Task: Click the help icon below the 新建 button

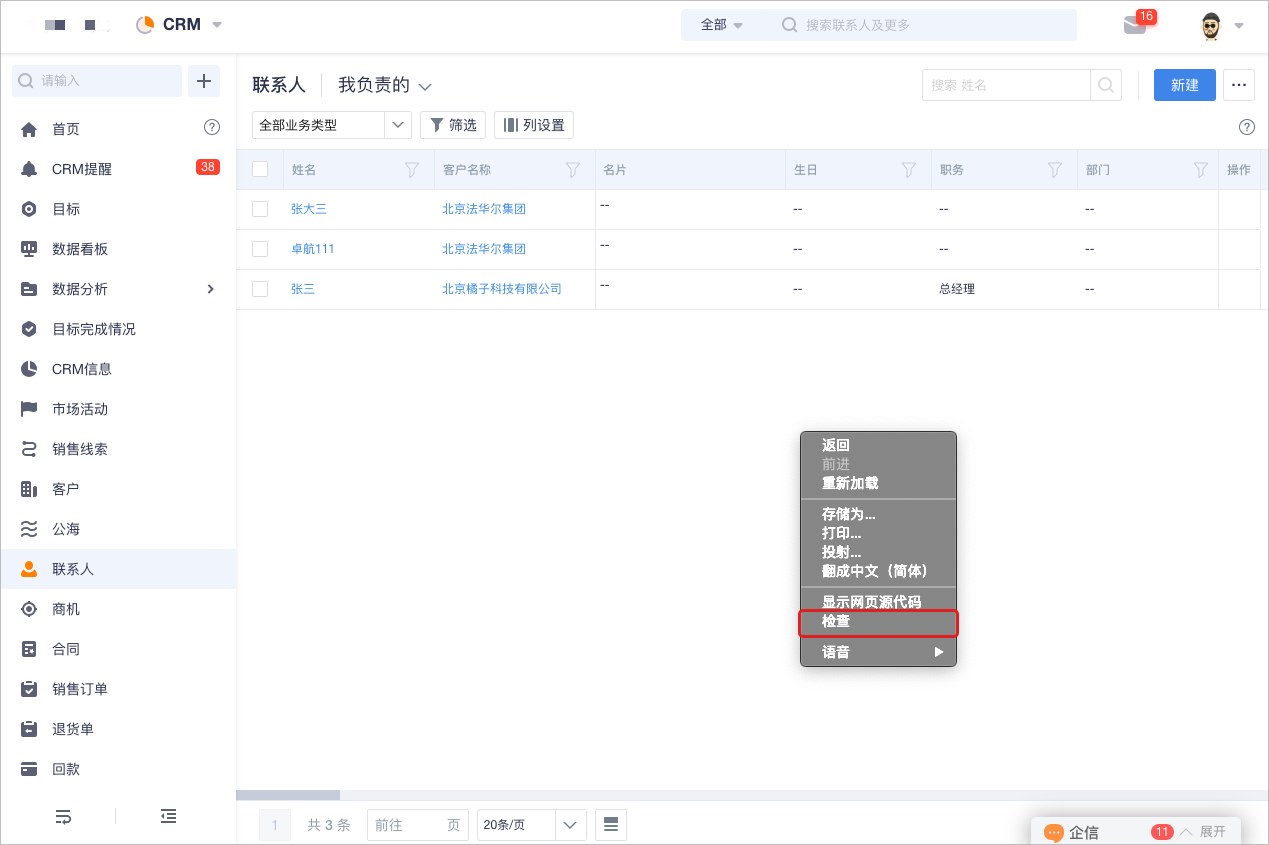Action: [x=1247, y=127]
